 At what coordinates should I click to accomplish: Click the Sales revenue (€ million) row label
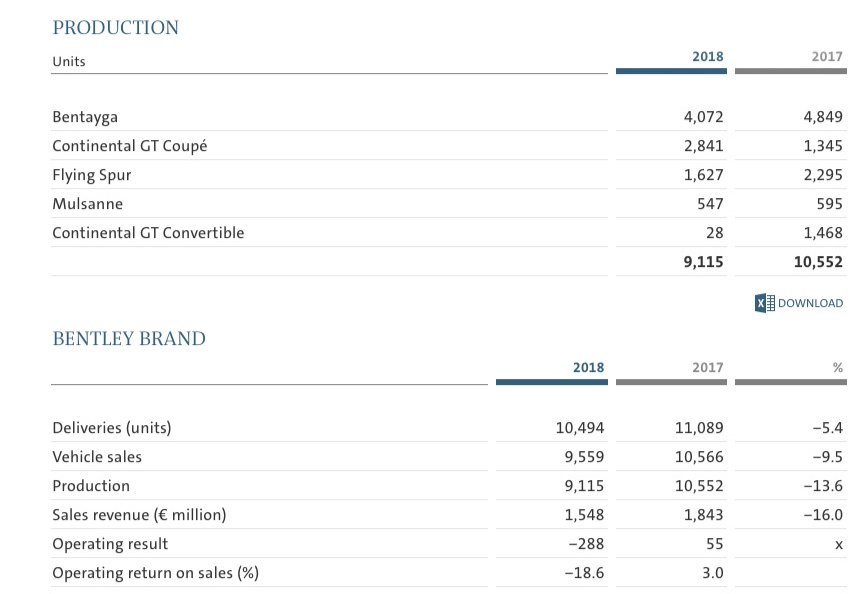tap(143, 514)
